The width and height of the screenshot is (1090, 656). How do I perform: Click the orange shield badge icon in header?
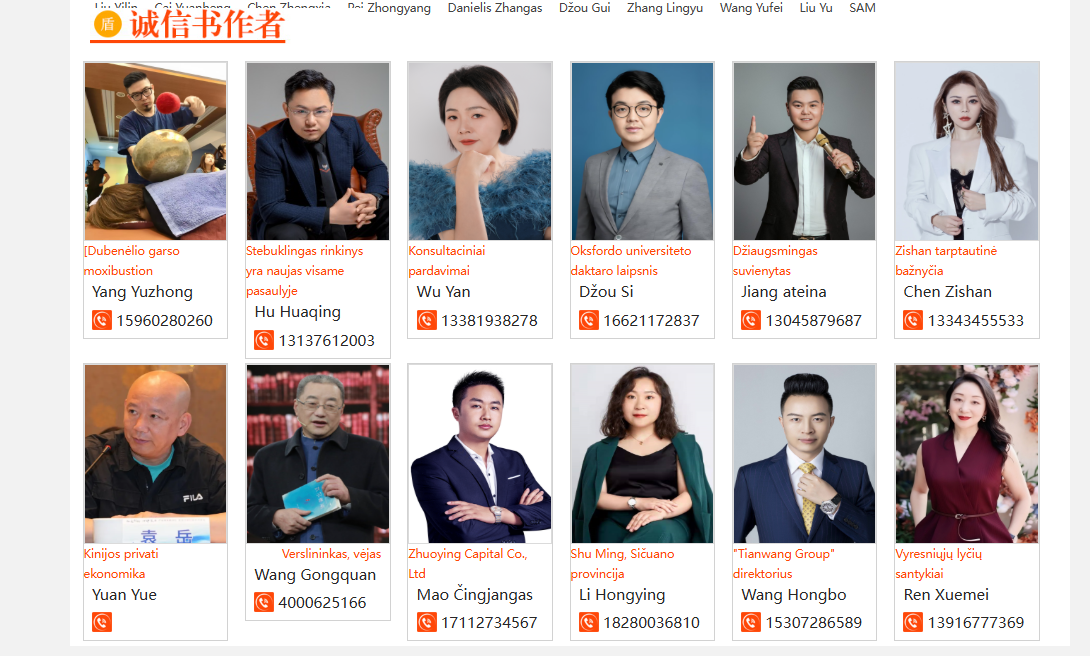(108, 24)
